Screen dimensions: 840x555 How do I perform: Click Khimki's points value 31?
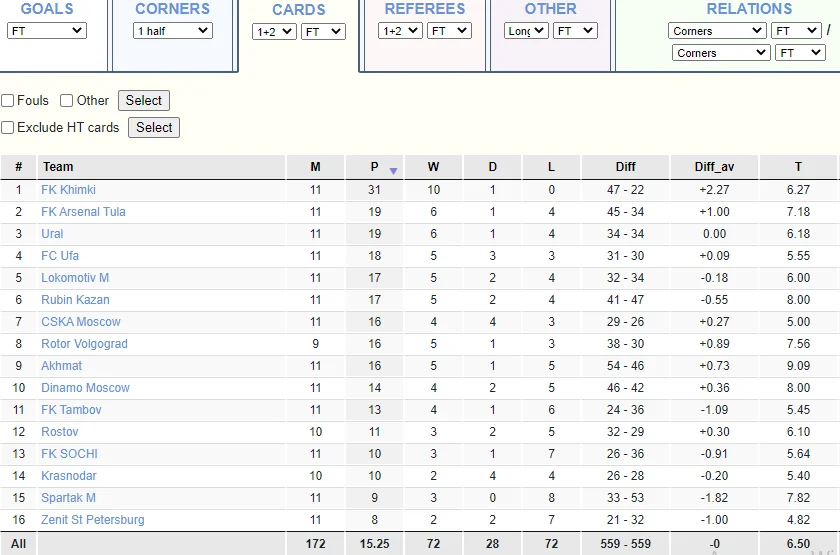pyautogui.click(x=374, y=190)
